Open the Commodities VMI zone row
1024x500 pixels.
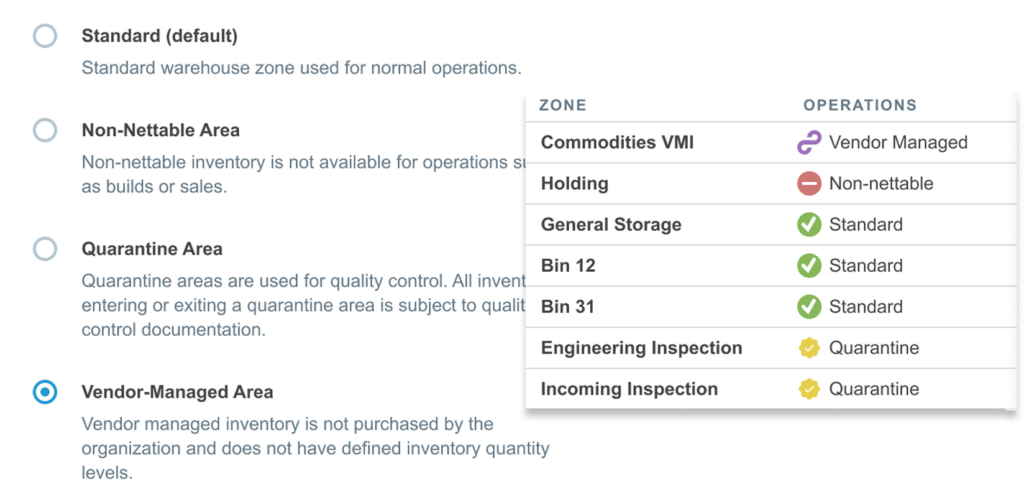coord(771,142)
